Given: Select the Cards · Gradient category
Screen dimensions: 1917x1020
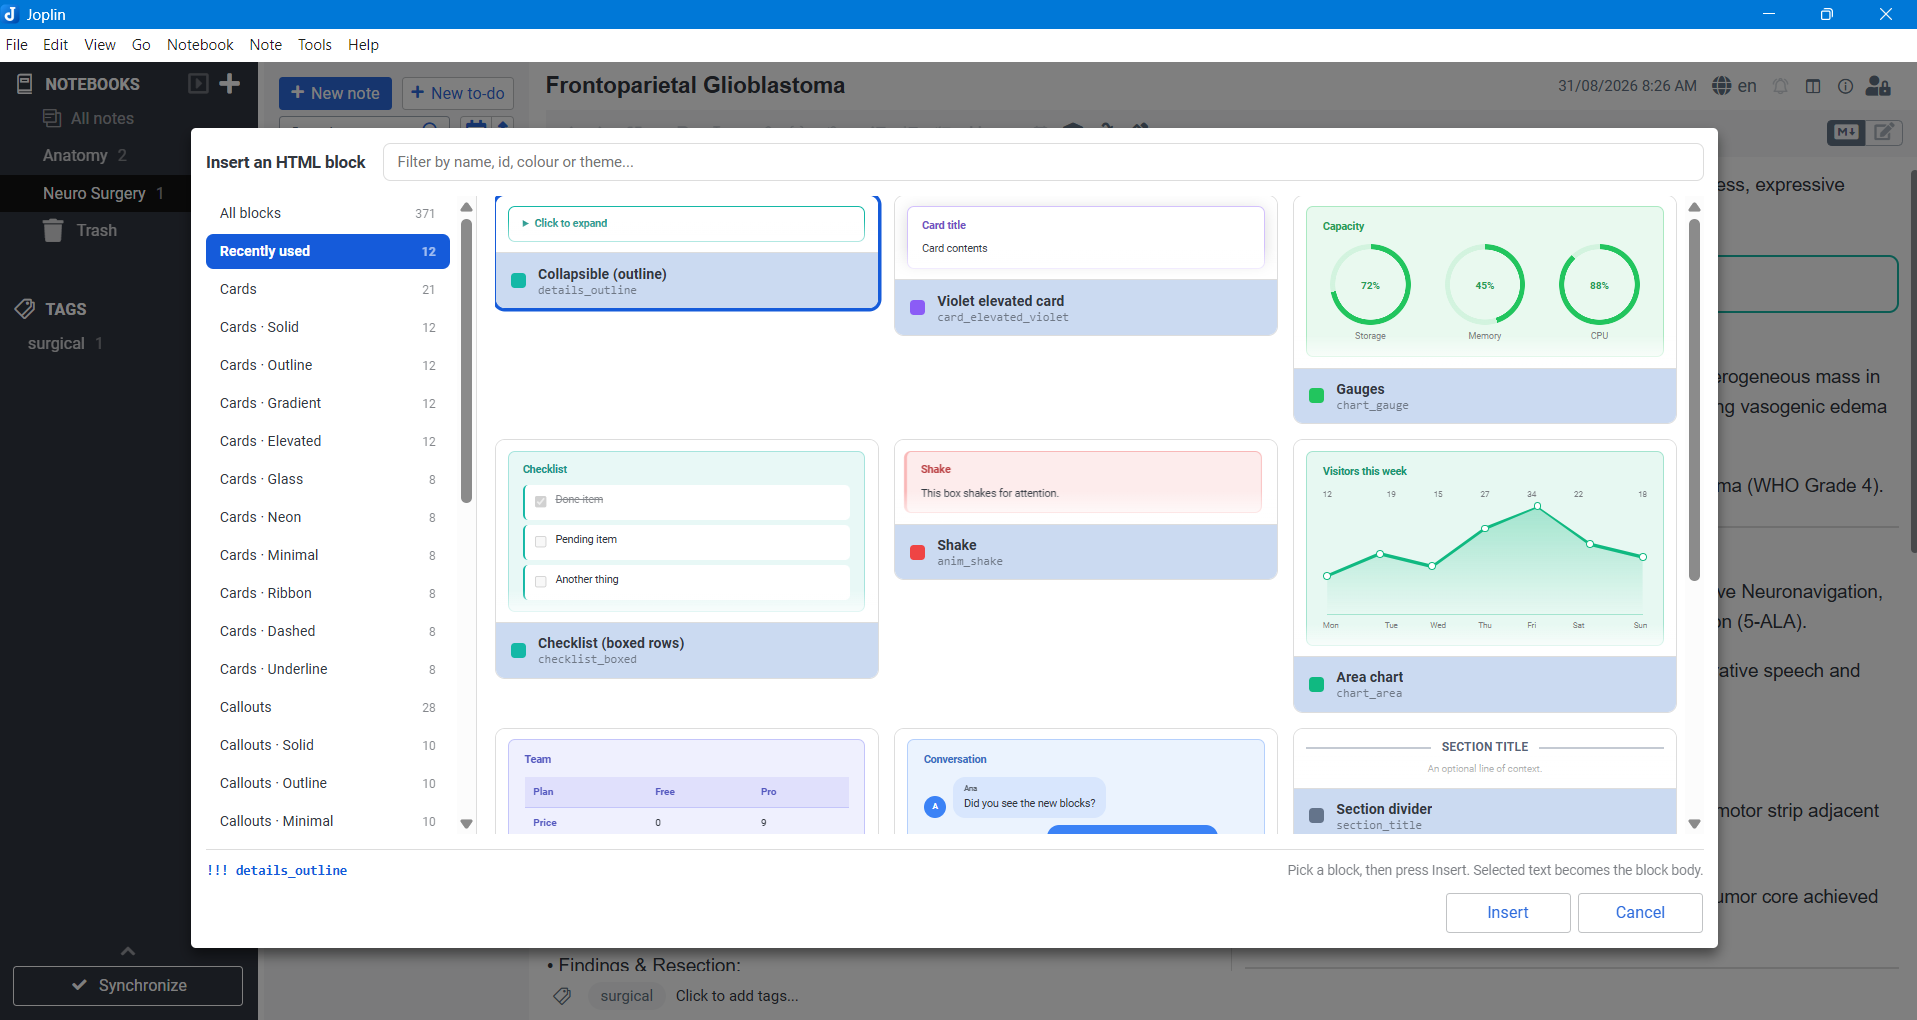Looking at the screenshot, I should point(328,403).
